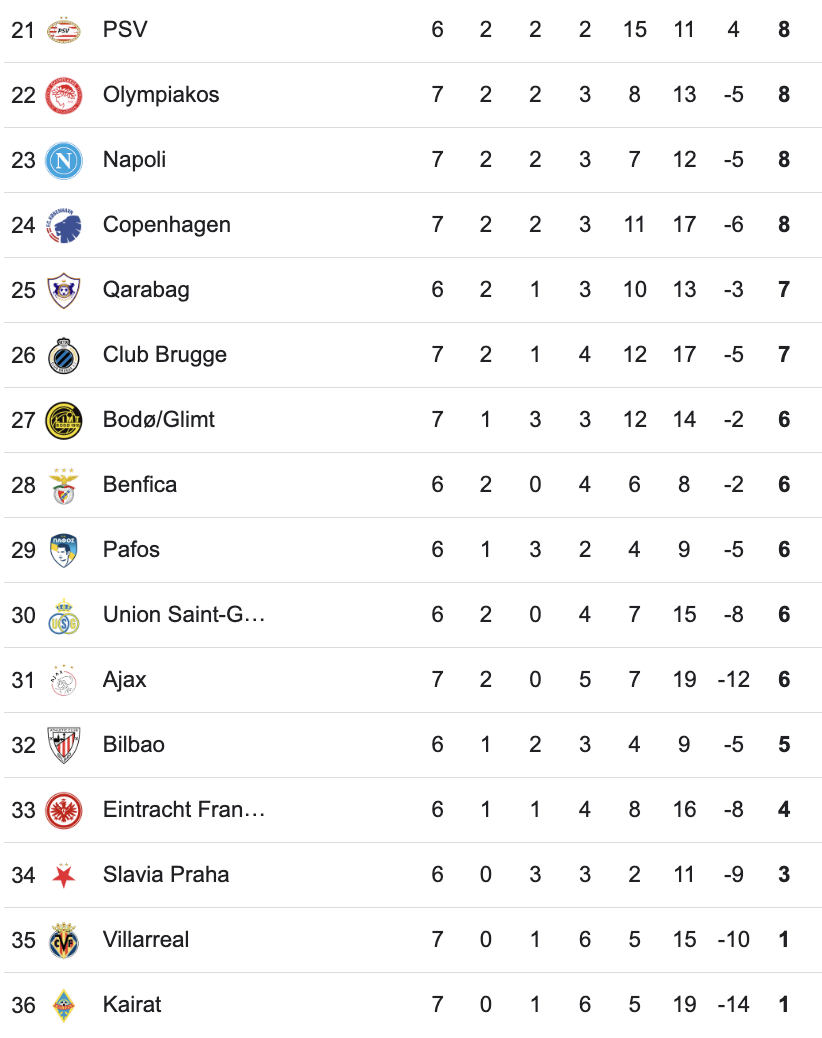Viewport: 822px width, 1038px height.
Task: Click the PSV club crest icon
Action: [64, 30]
